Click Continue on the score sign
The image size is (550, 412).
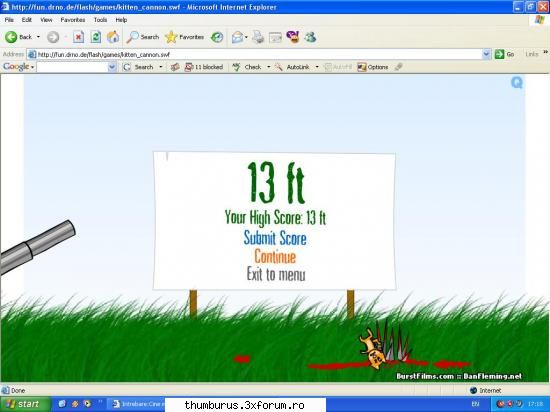point(275,256)
